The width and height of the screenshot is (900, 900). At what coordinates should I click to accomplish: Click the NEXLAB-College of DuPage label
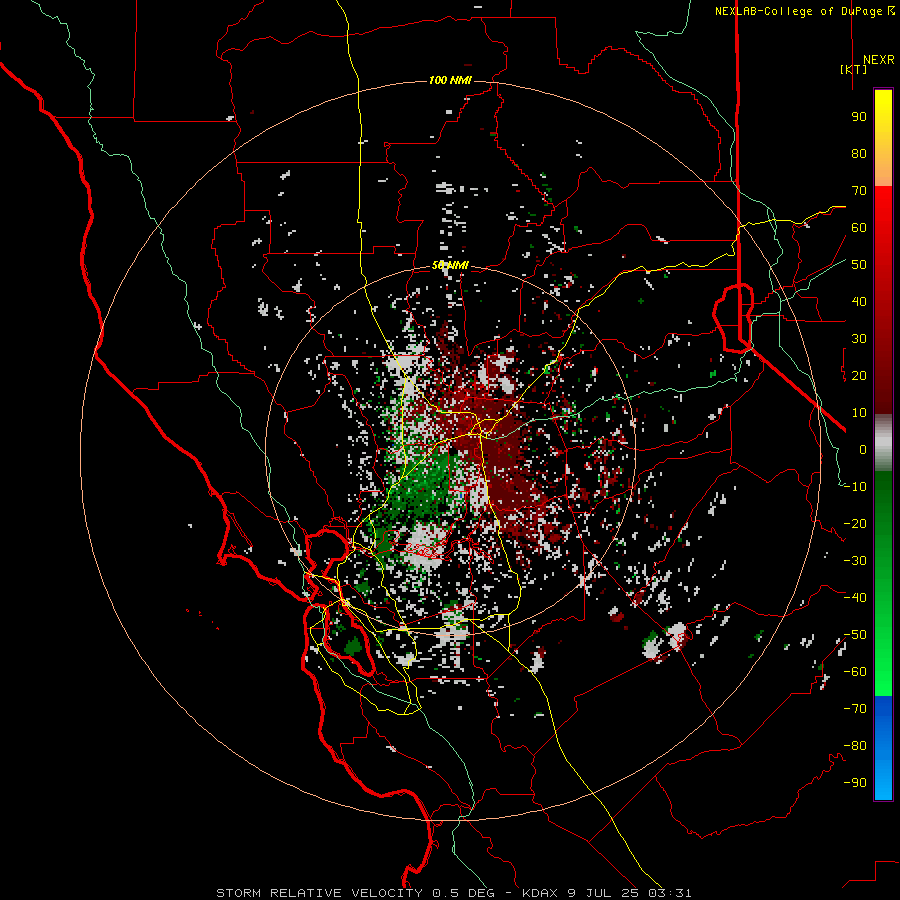coord(804,11)
